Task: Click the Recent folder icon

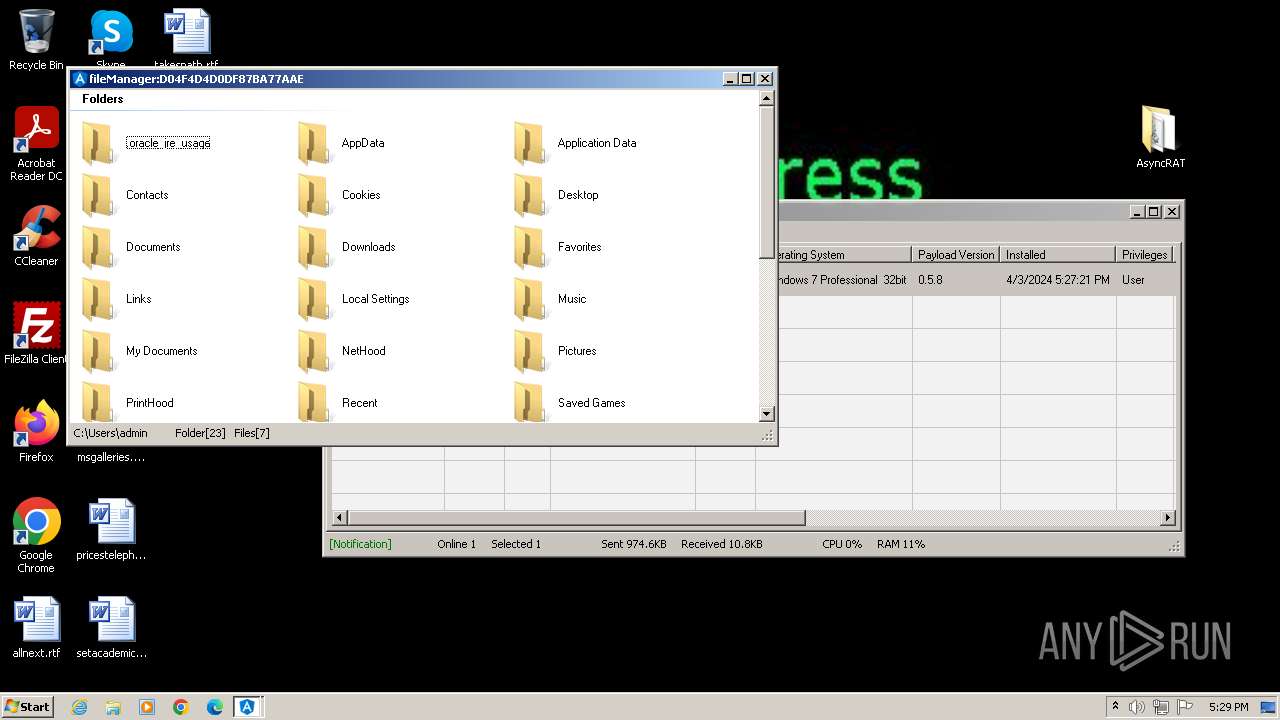Action: (314, 402)
